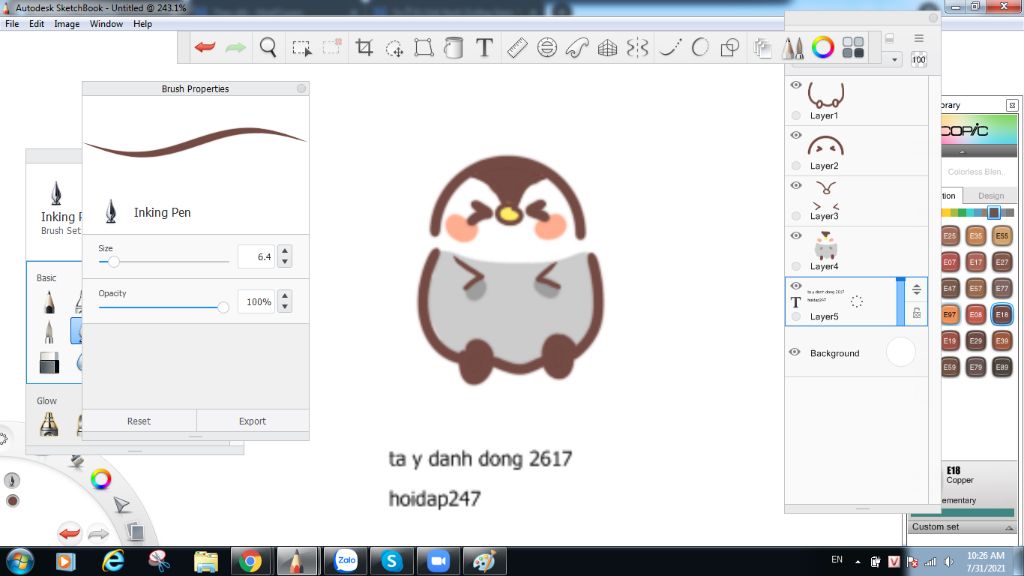Screen dimensions: 1024x576
Task: Hide the Background layer eye icon
Action: [794, 352]
